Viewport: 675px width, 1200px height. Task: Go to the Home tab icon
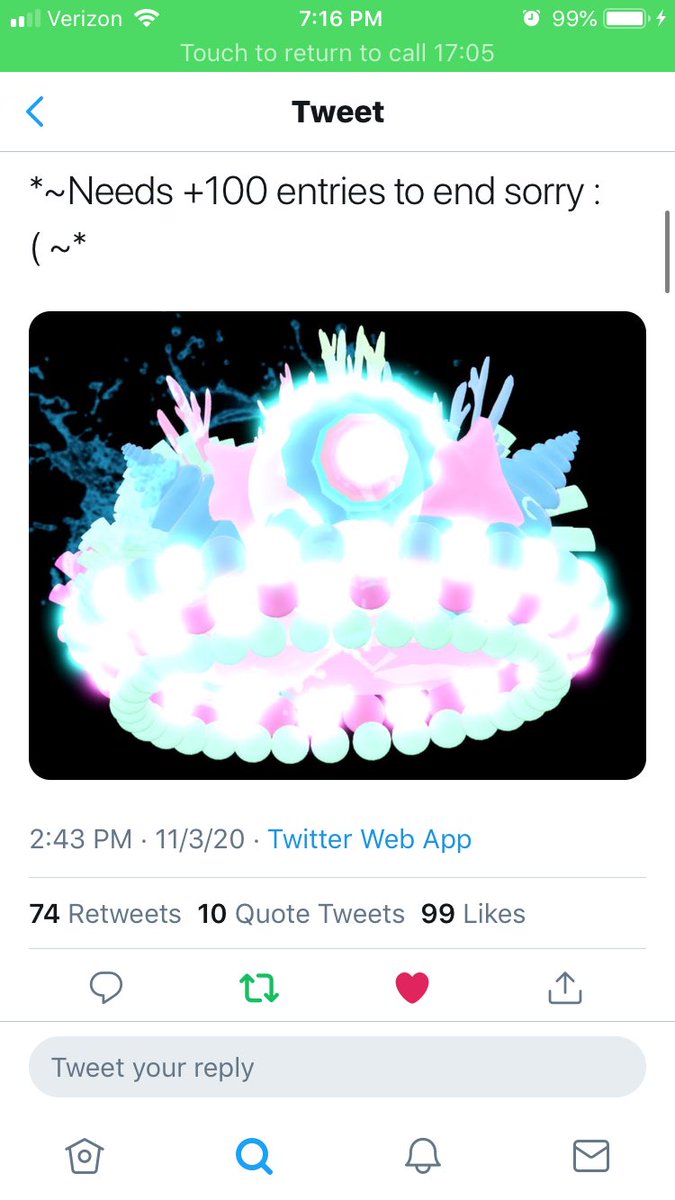click(85, 1156)
